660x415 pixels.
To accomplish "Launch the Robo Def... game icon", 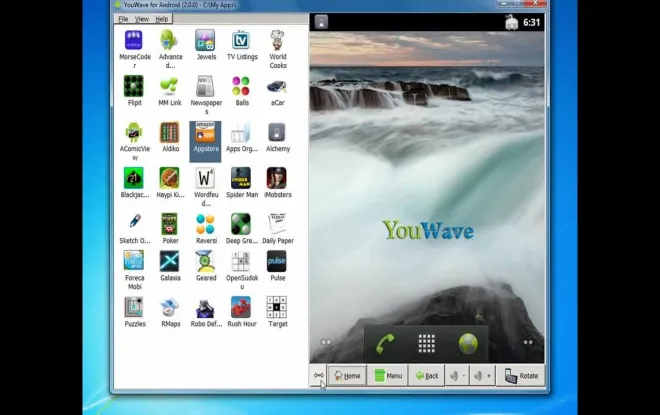I will [205, 307].
